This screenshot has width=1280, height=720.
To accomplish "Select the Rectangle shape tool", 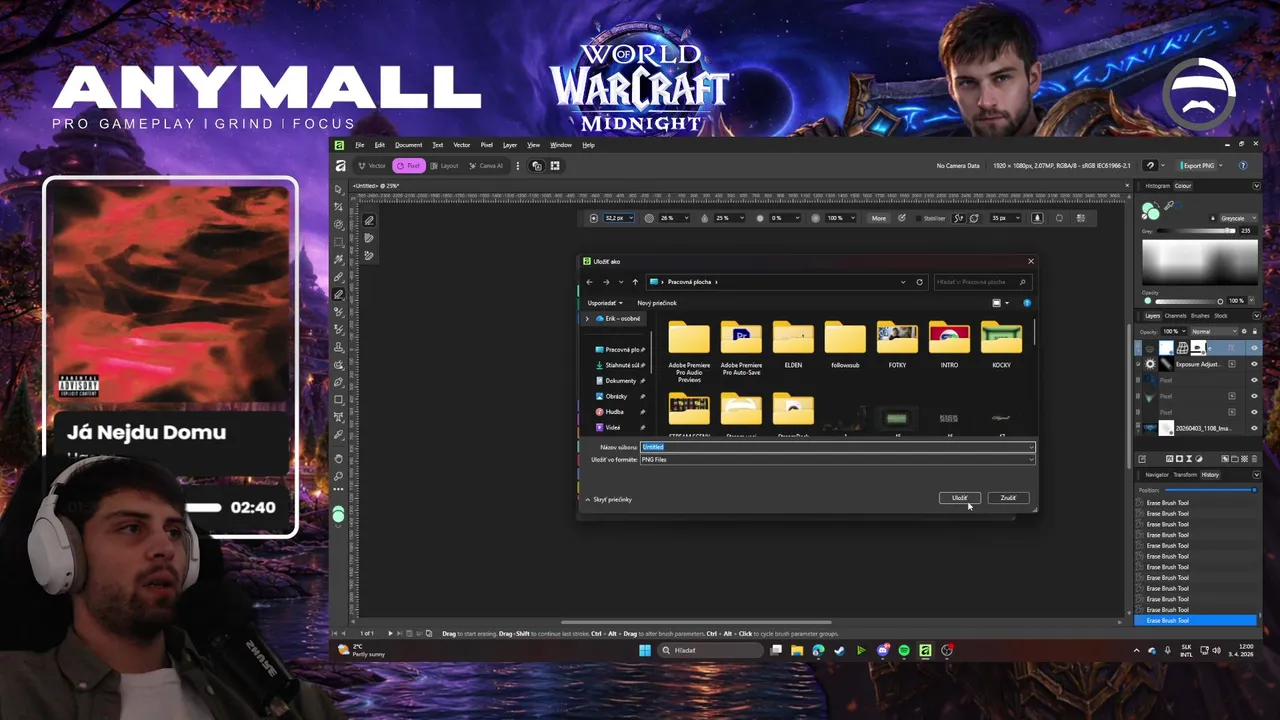I will click(x=338, y=400).
